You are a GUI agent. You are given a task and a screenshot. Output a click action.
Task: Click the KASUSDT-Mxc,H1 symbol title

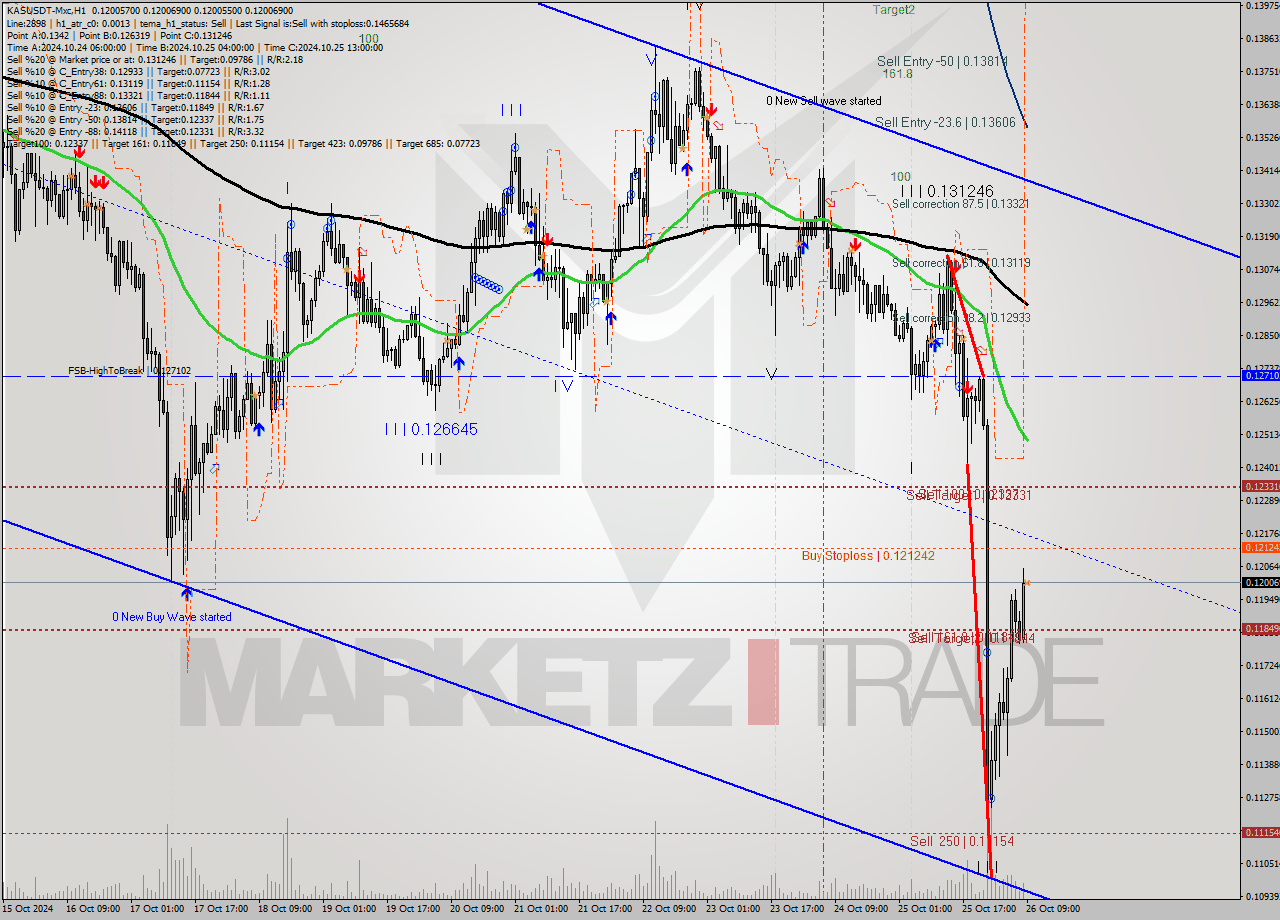47,10
